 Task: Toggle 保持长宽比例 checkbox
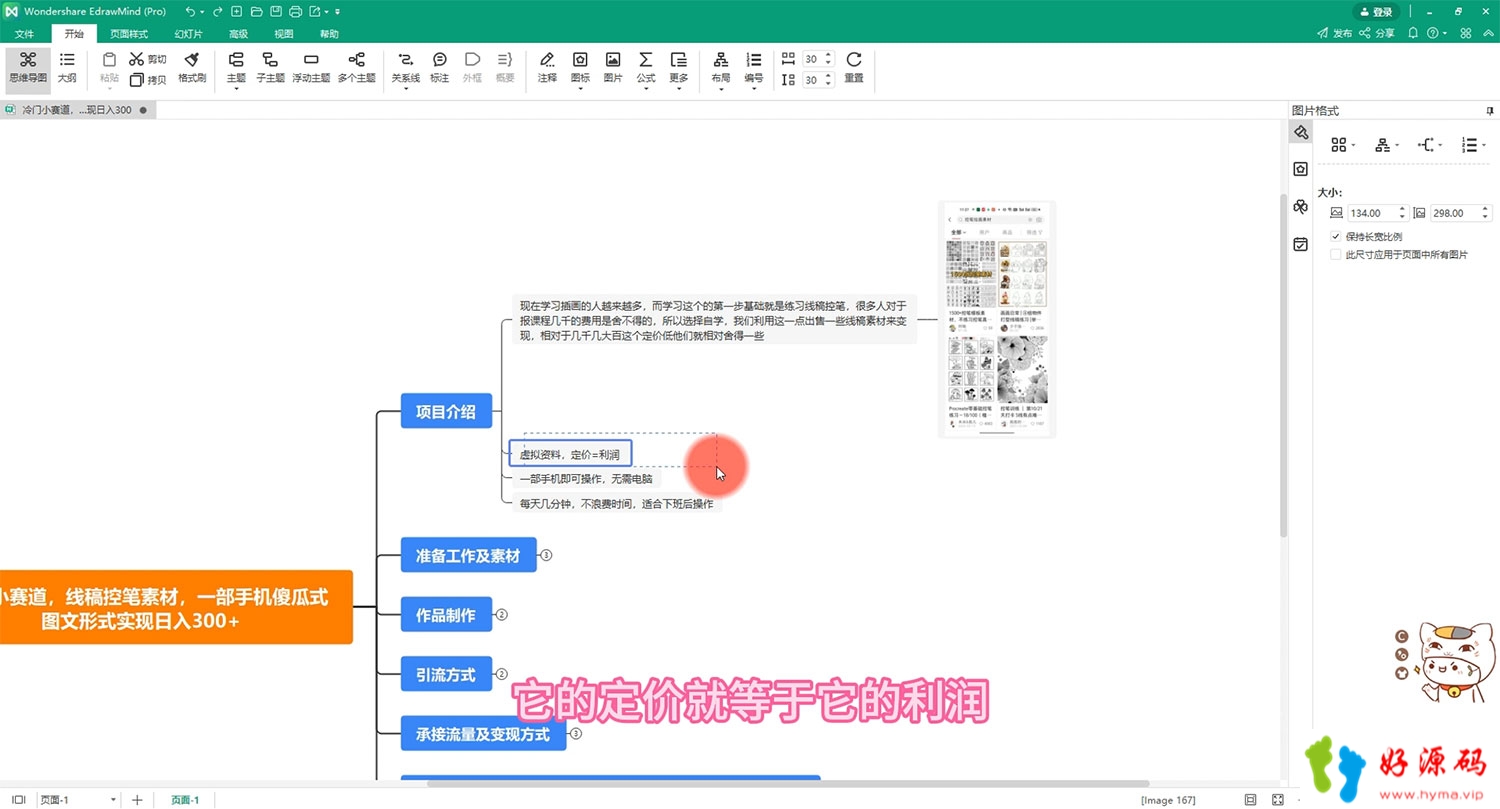pyautogui.click(x=1335, y=237)
